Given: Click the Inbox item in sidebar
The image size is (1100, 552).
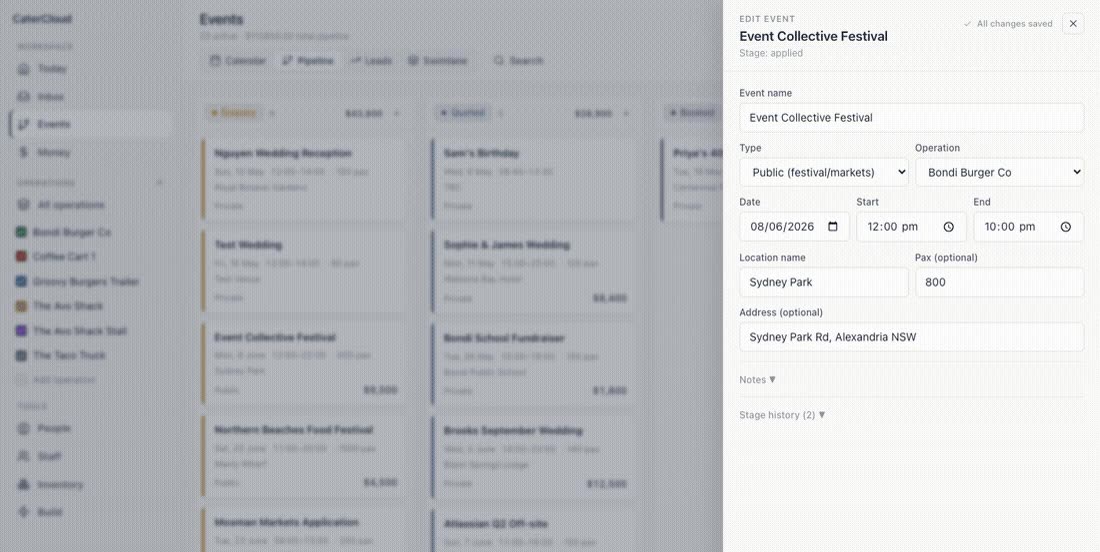Looking at the screenshot, I should [90, 96].
